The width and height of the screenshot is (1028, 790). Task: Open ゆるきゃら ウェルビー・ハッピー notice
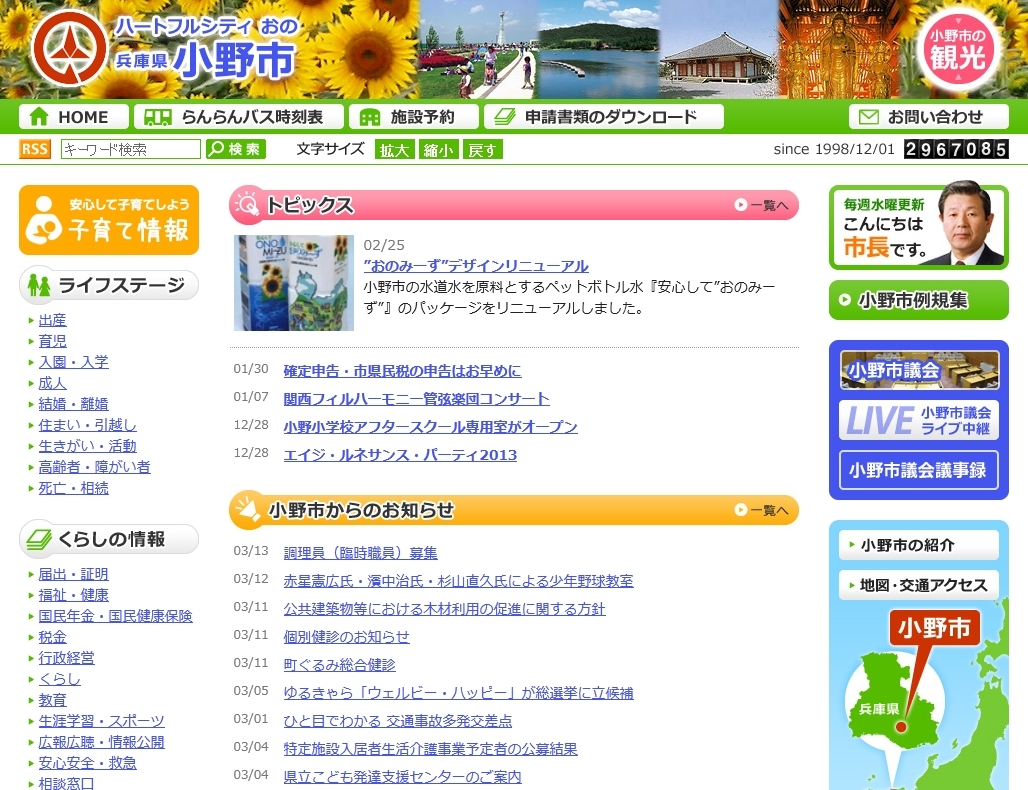pos(458,693)
